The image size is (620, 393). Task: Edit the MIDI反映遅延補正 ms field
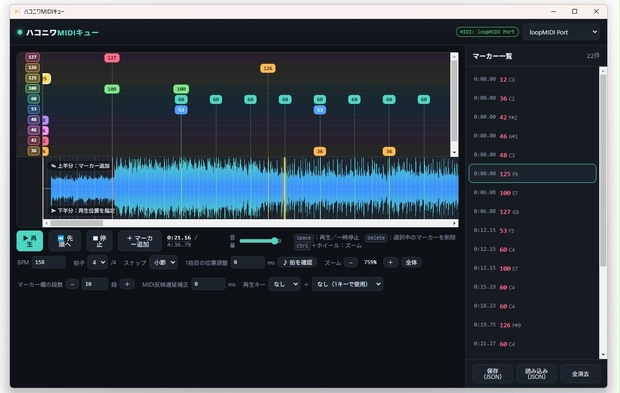tap(208, 284)
